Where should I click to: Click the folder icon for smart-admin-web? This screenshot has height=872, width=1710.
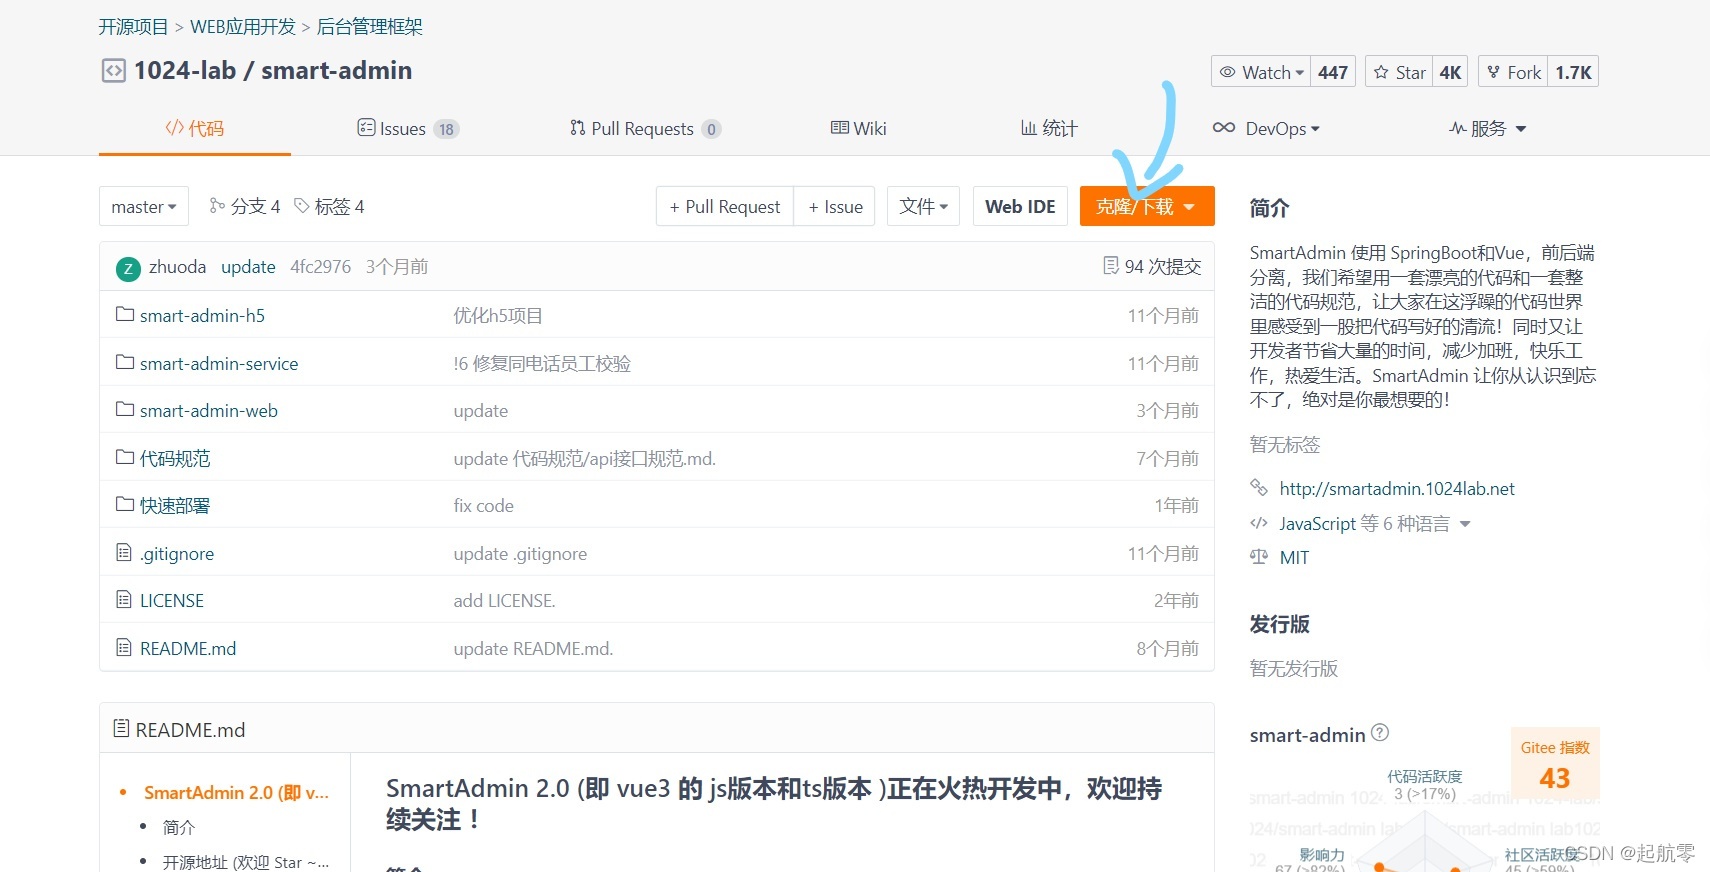[x=125, y=409]
